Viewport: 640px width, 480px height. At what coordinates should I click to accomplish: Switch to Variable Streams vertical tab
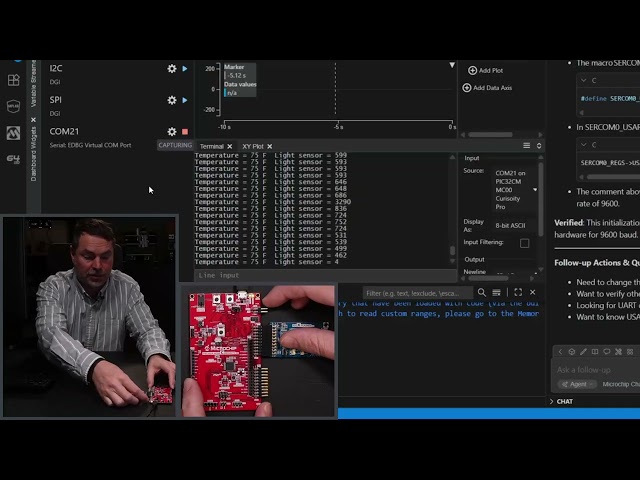coord(33,84)
